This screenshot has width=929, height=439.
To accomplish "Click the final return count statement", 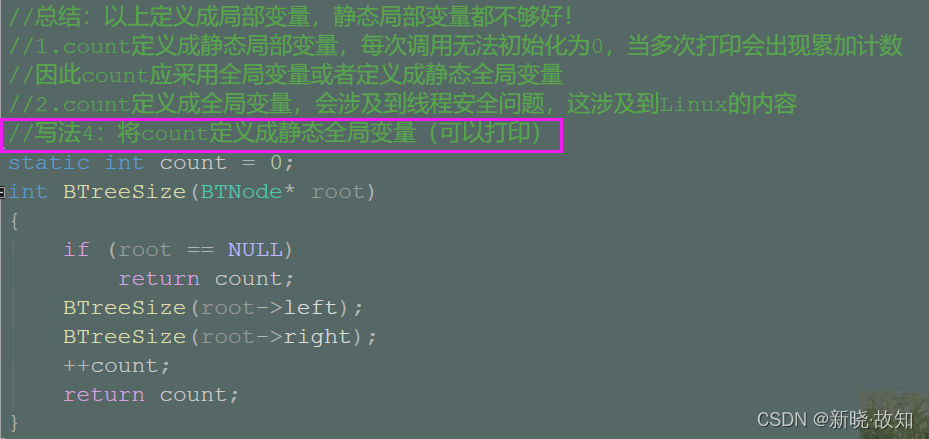I will pos(151,395).
